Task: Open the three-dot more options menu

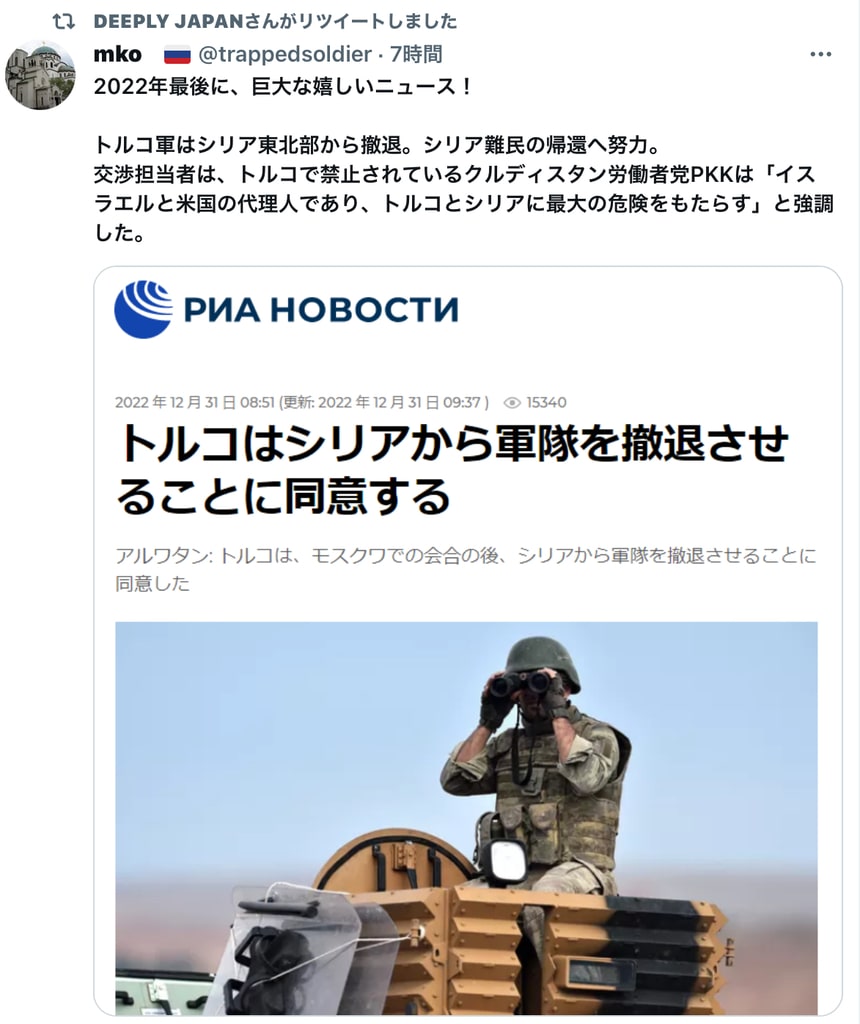Action: click(x=820, y=54)
